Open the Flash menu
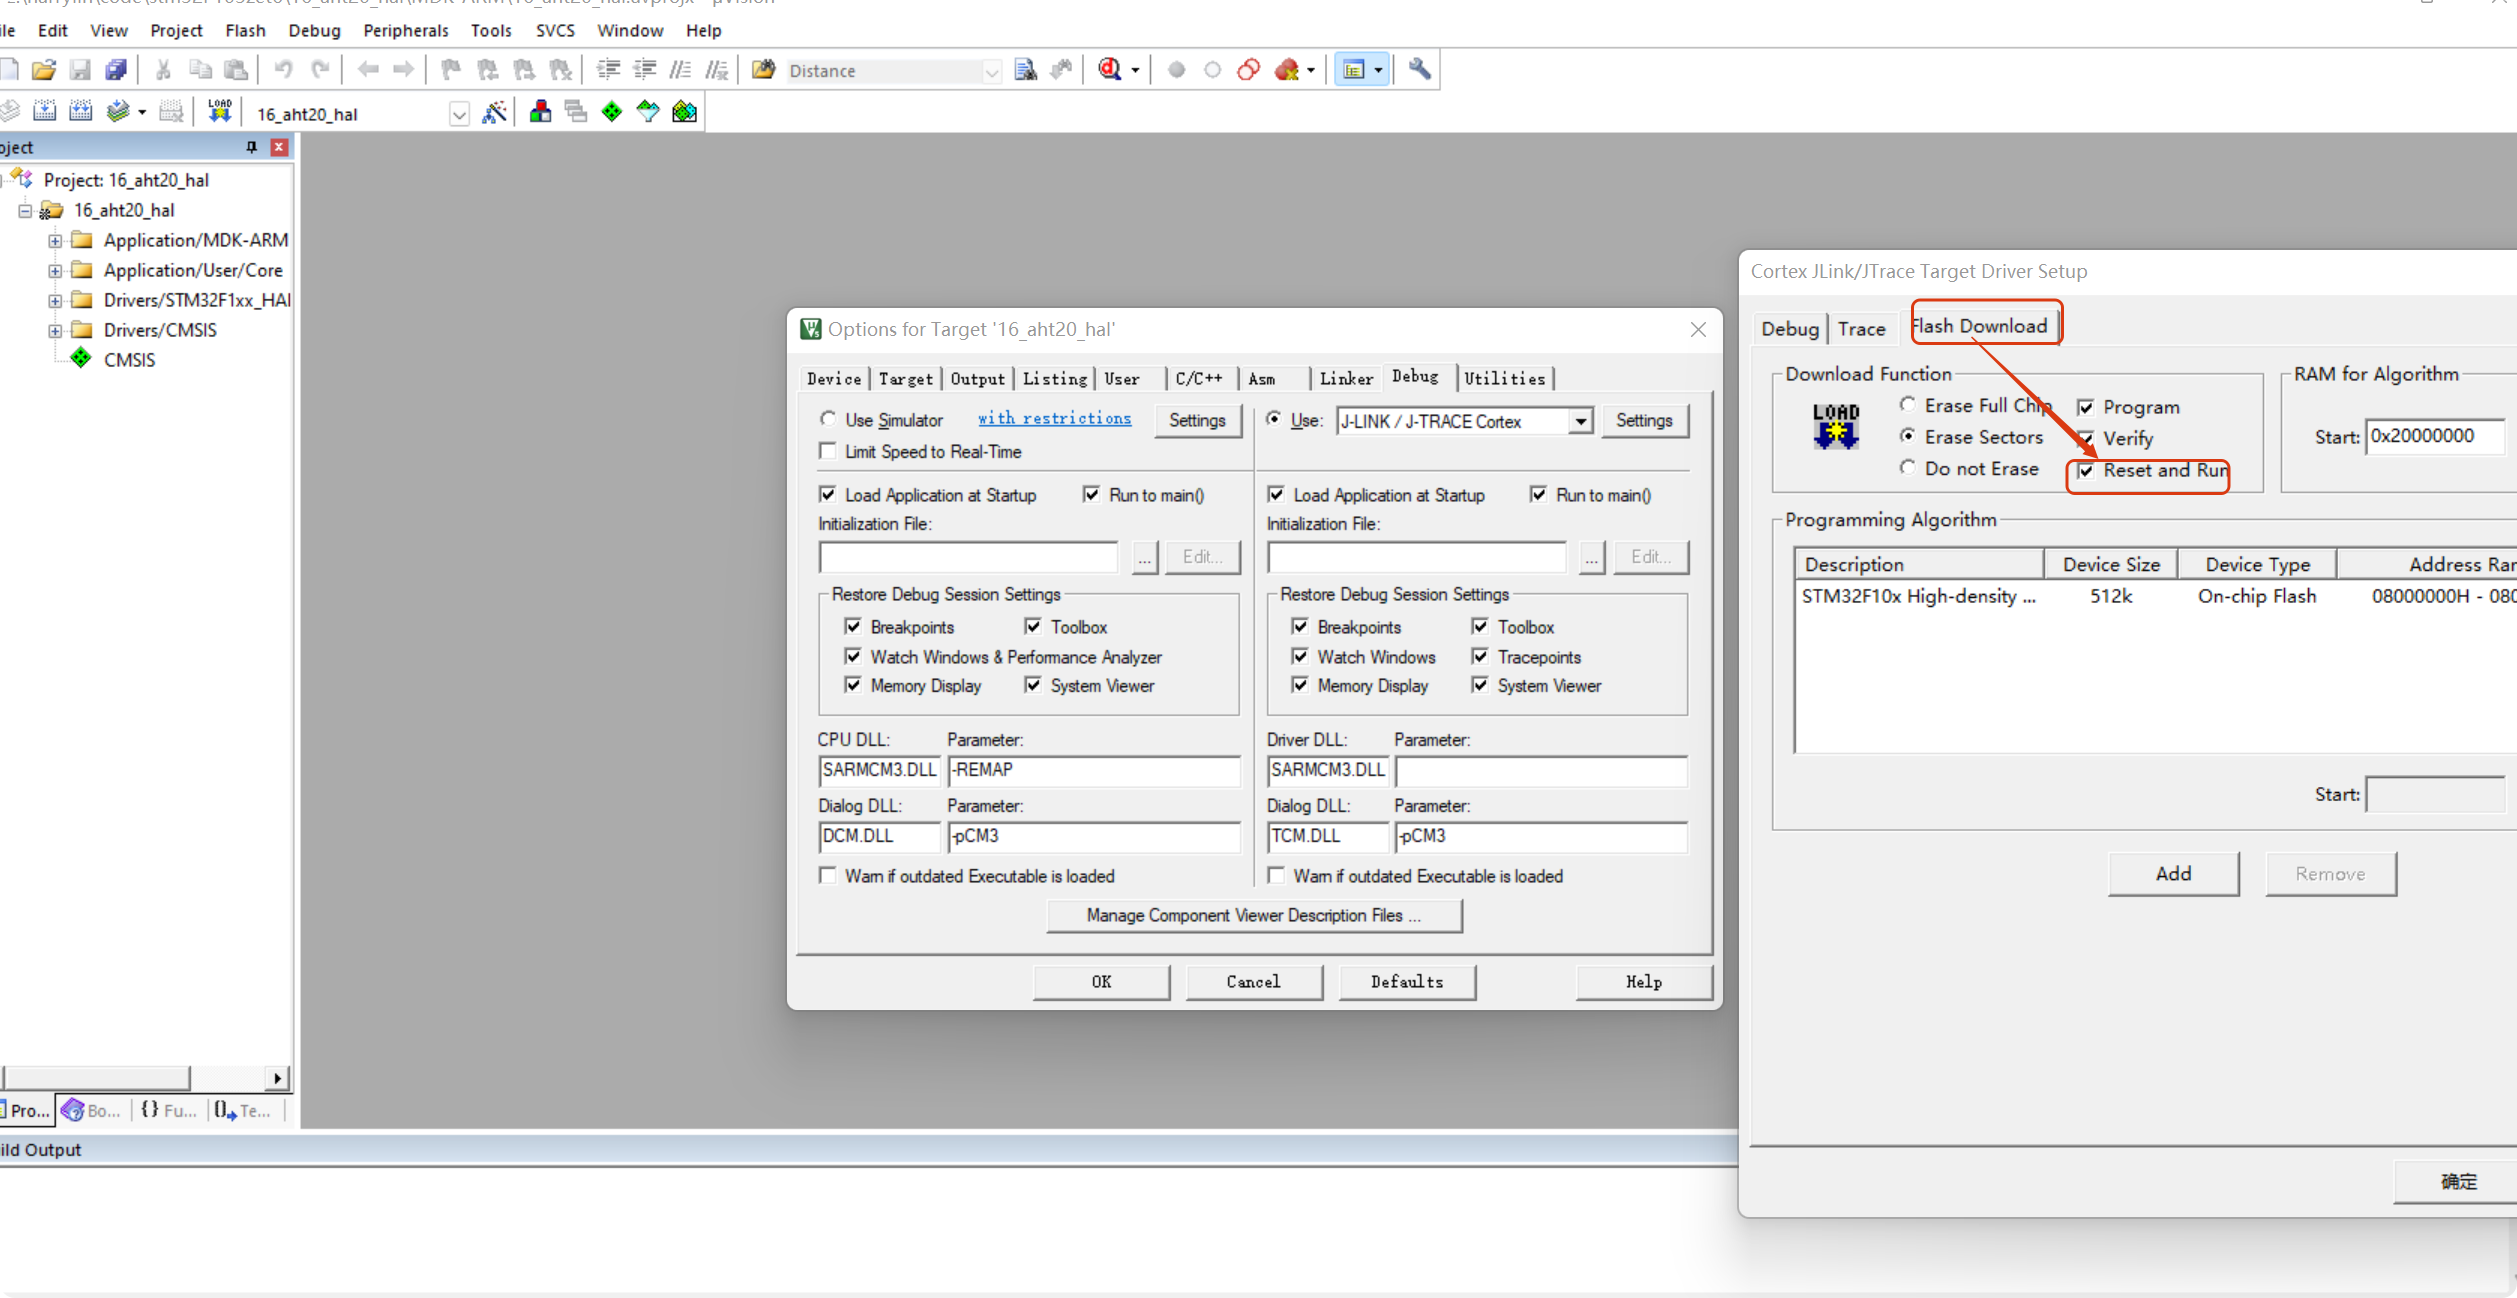Screen dimensions: 2517x1298 (245, 30)
